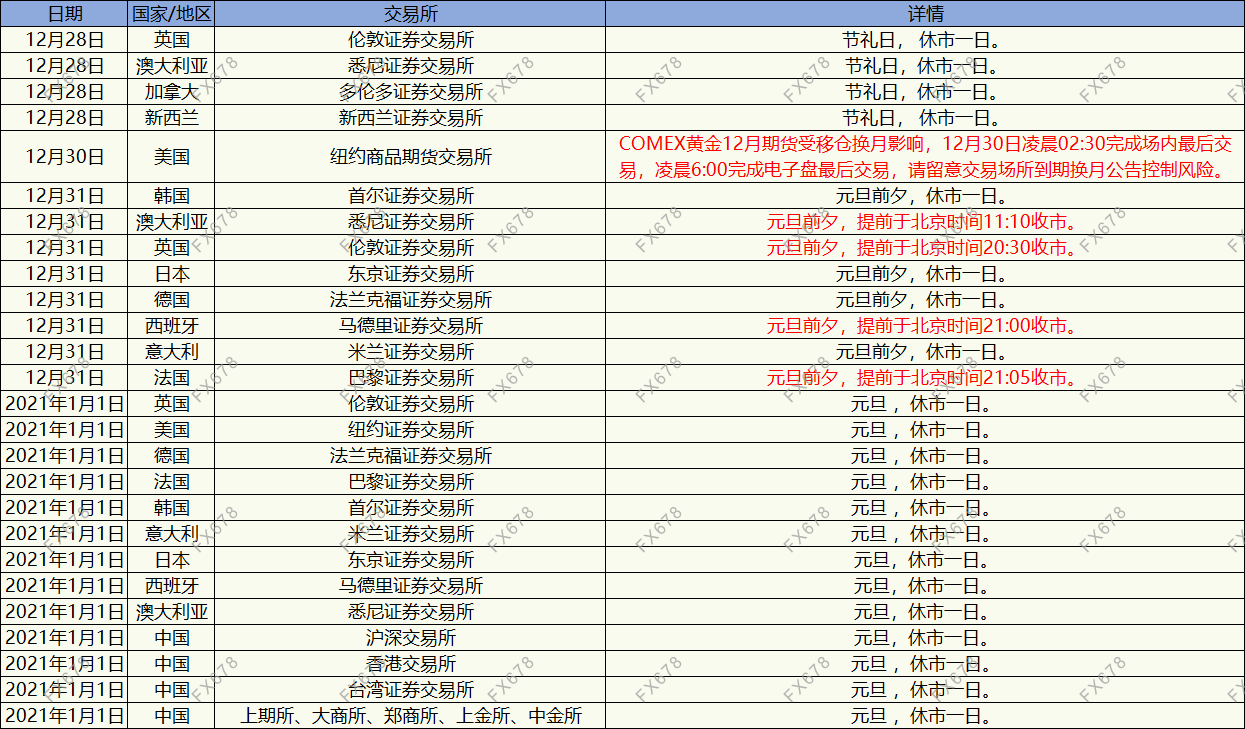1245x729 pixels.
Task: Click the 2021年1月1日 date in 台湾证券交易所 row
Action: (x=65, y=690)
